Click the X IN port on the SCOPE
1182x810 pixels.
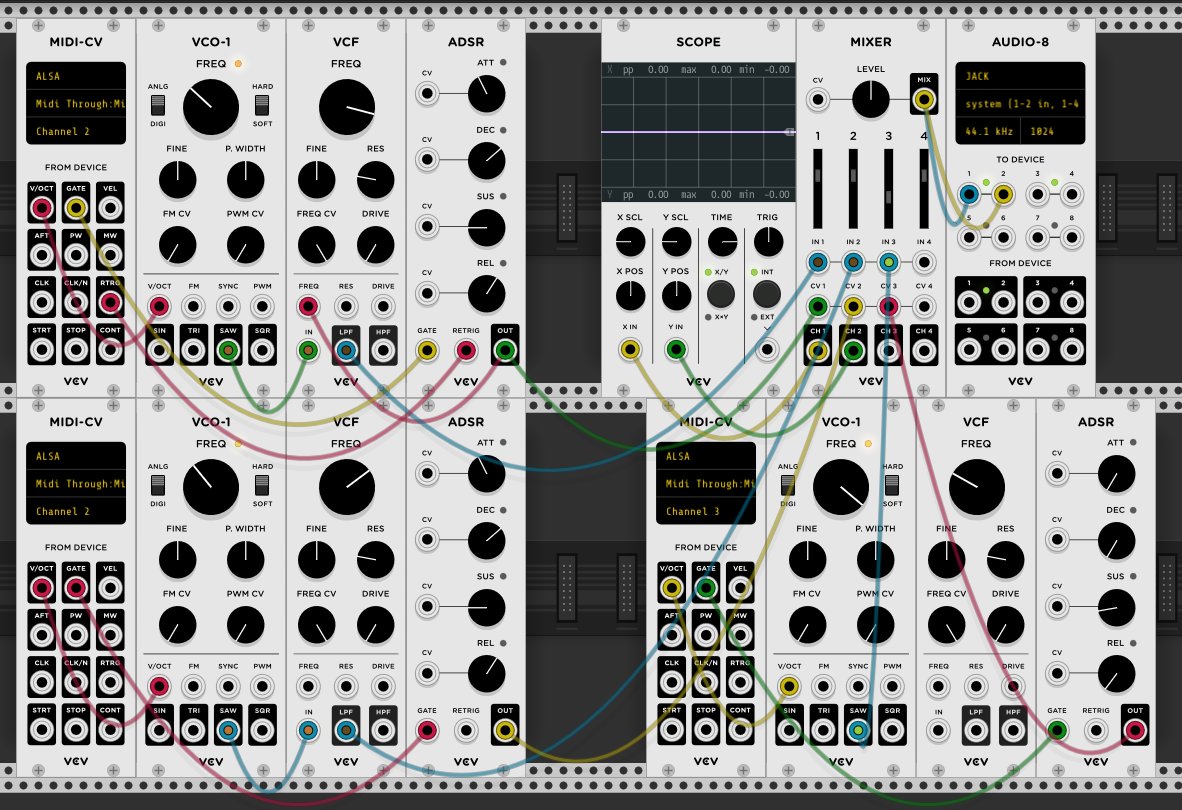click(x=629, y=349)
